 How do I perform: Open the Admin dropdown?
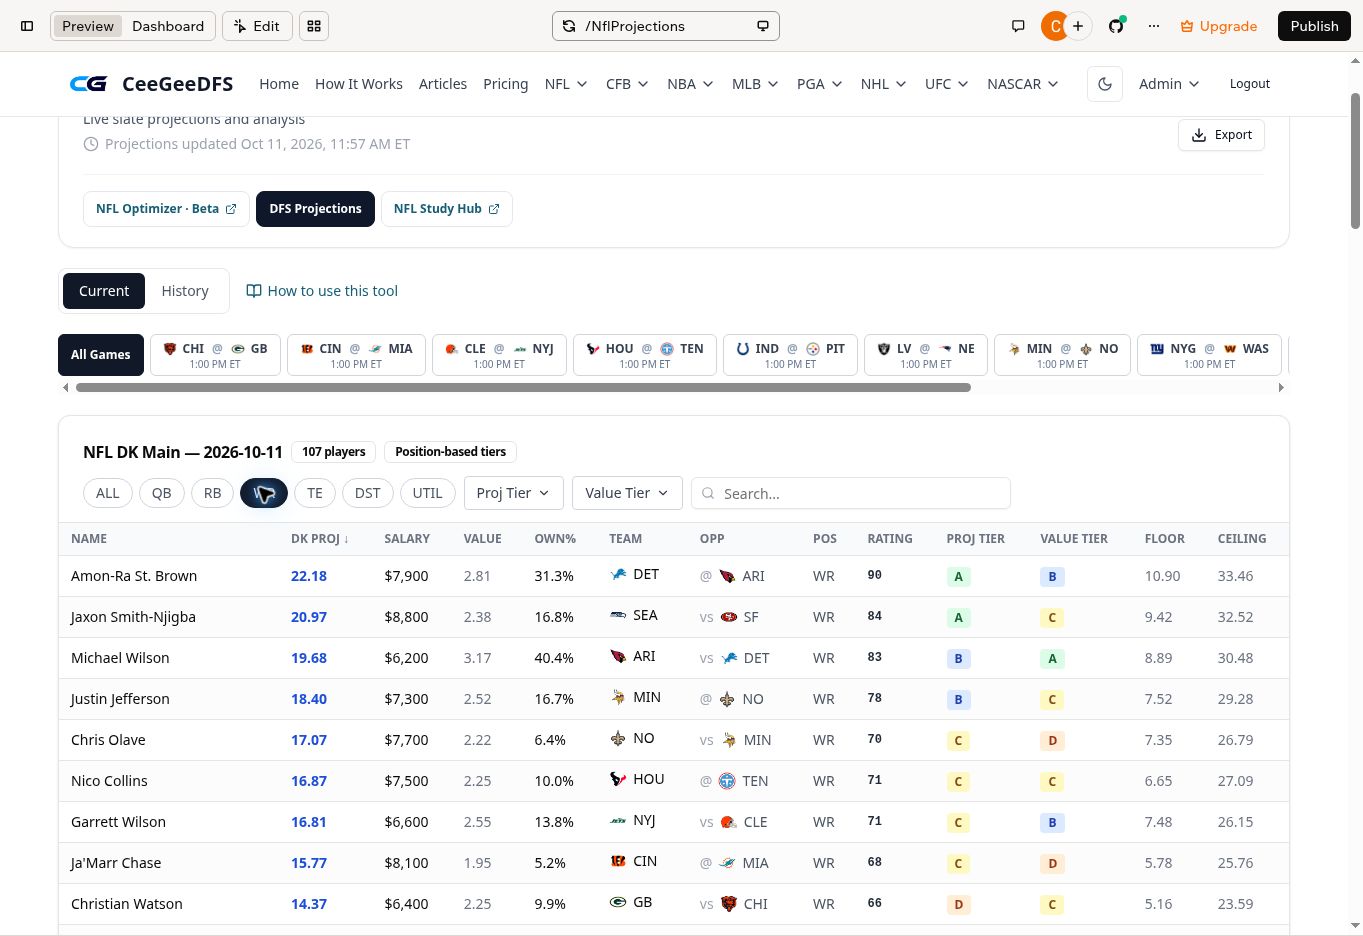1169,84
